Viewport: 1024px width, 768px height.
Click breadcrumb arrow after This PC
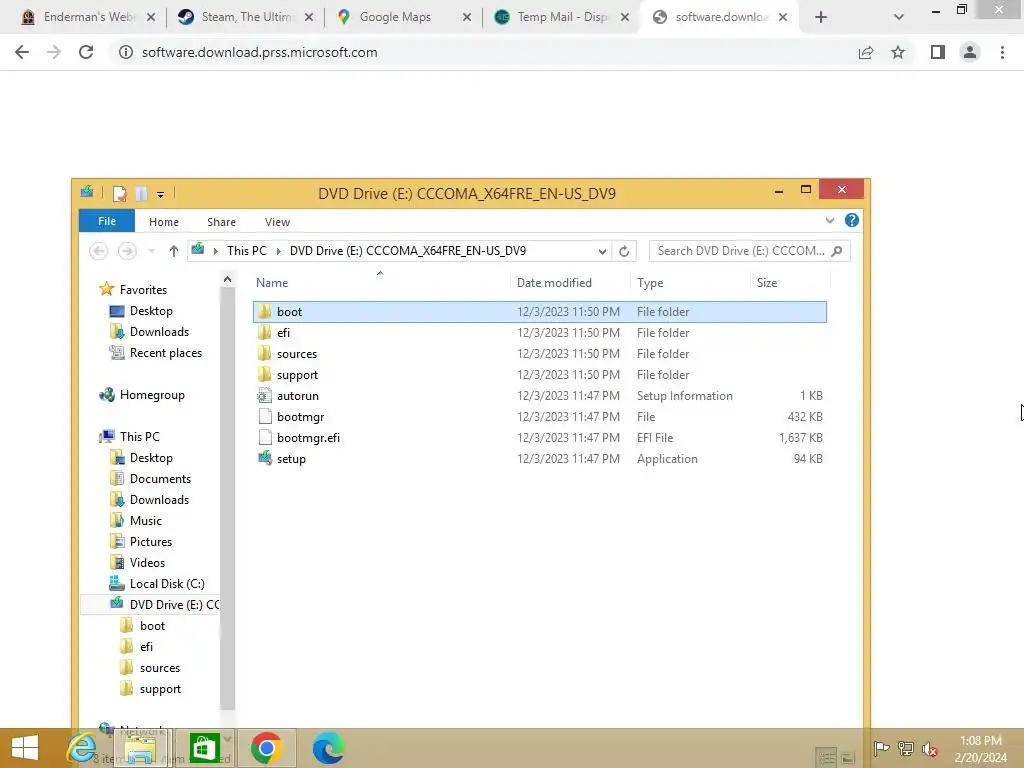(x=278, y=251)
